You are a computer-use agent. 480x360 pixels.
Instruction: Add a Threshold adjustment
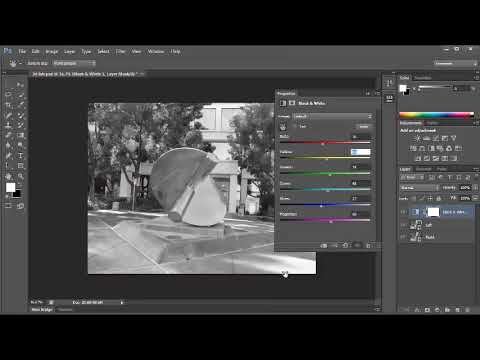[x=436, y=158]
